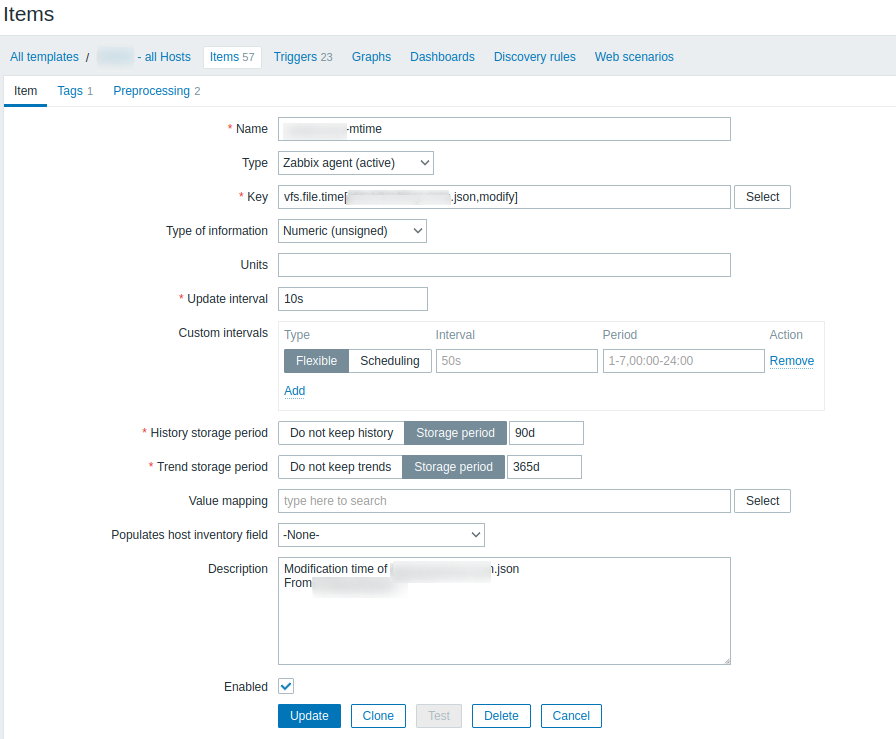Toggle the Enabled checkbox
Image resolution: width=896 pixels, height=739 pixels.
pos(286,686)
